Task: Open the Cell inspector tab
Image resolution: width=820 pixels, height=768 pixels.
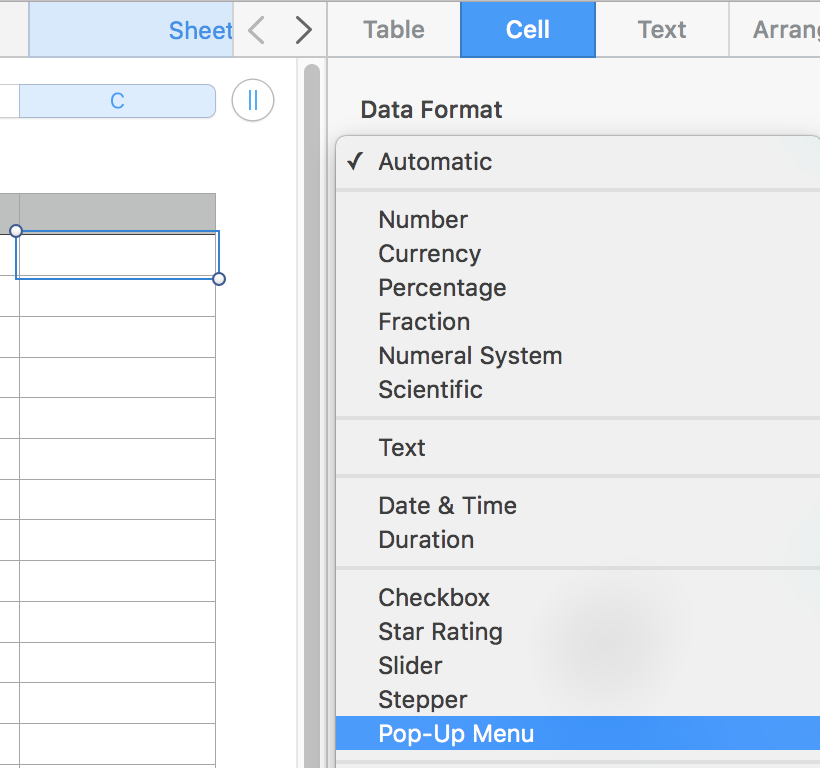Action: coord(528,30)
